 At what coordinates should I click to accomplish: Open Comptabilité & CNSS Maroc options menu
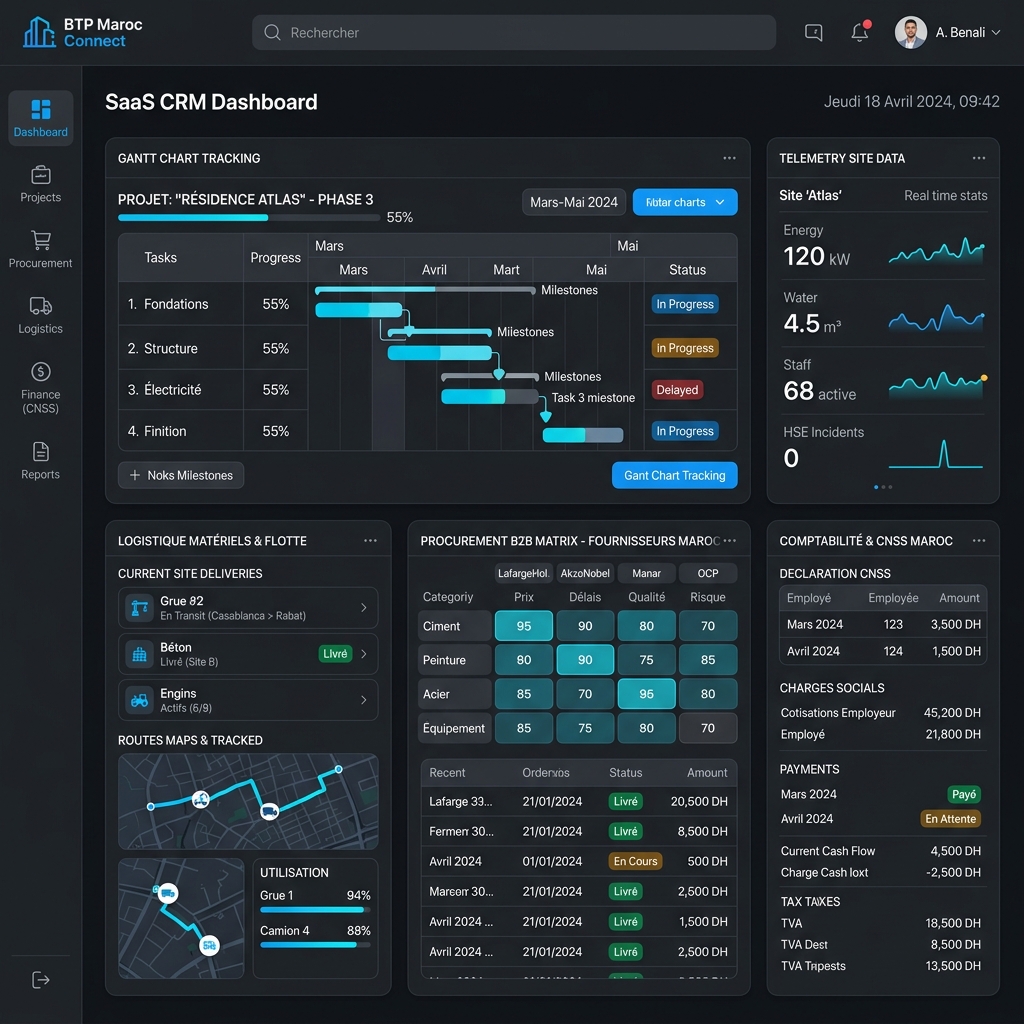[979, 541]
